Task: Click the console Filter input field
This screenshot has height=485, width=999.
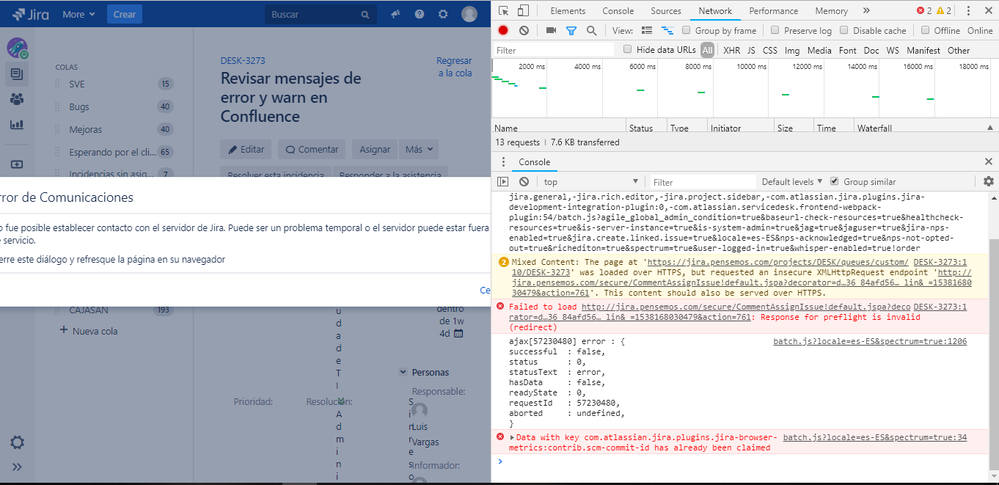Action: [x=703, y=182]
